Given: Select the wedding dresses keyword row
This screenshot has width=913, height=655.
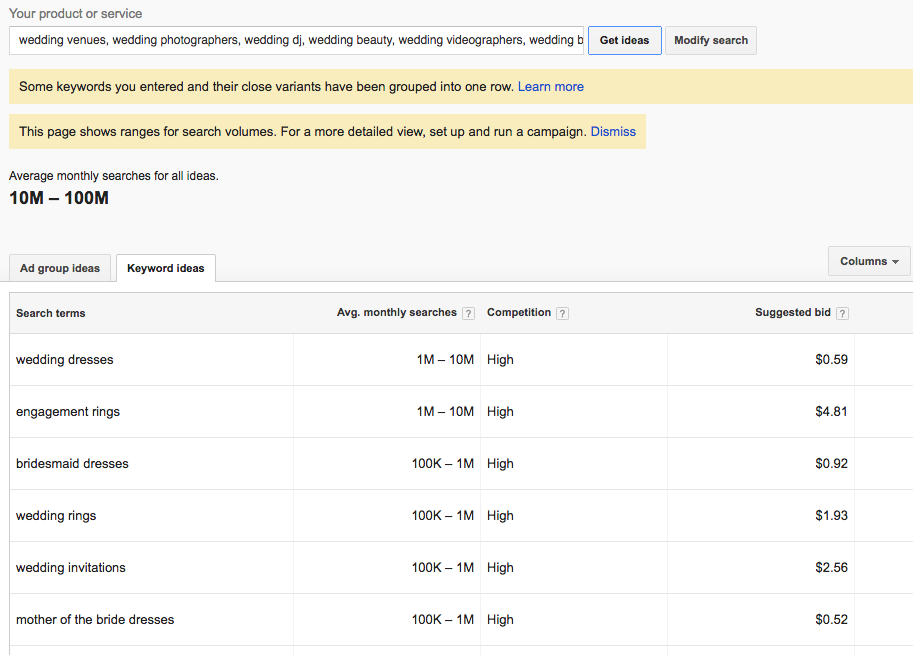Looking at the screenshot, I should point(65,360).
